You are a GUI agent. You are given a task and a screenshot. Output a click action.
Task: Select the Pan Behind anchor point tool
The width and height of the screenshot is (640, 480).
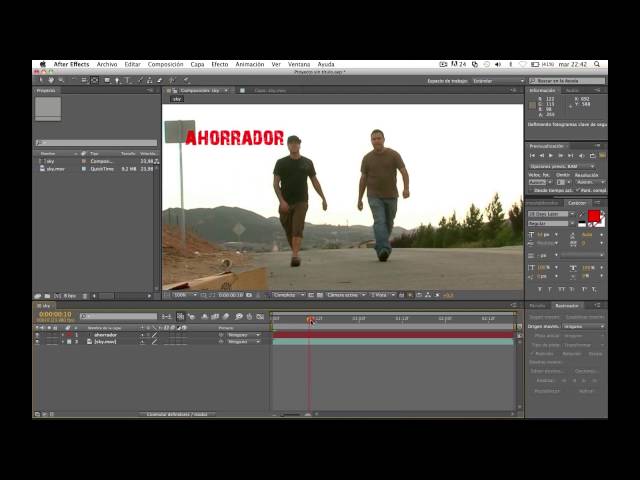(x=94, y=80)
